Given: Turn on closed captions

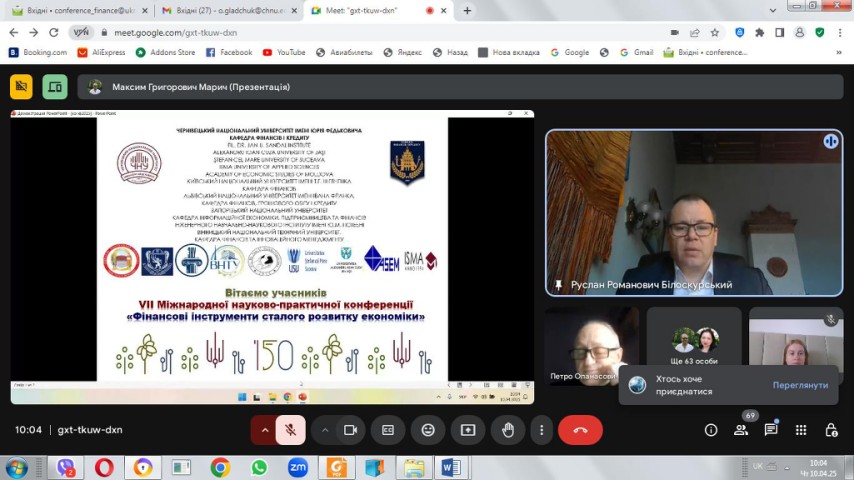Looking at the screenshot, I should coord(388,430).
